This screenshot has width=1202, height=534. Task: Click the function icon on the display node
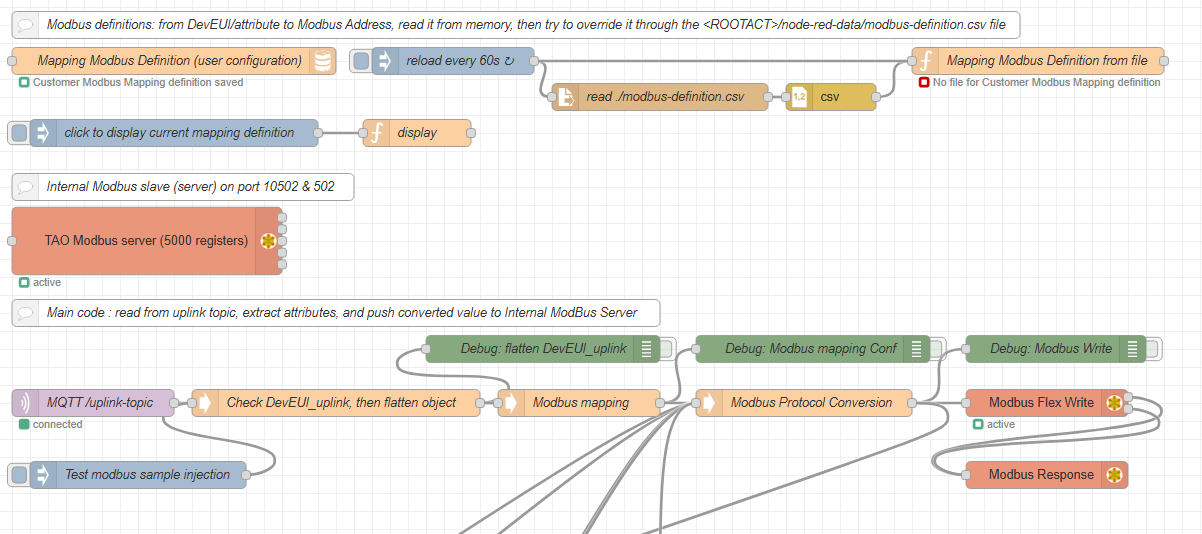tap(377, 133)
